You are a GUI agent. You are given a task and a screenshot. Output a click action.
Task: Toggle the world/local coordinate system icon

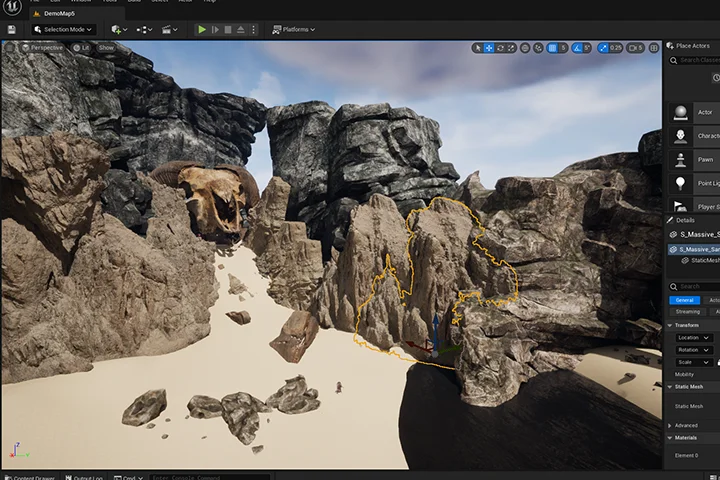[x=525, y=48]
